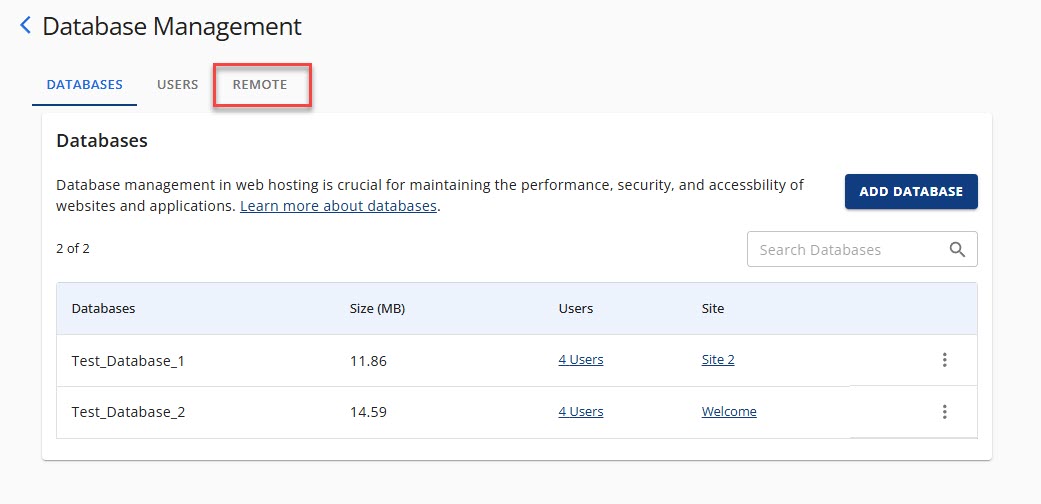Click the Databases column header
This screenshot has width=1041, height=504.
tap(103, 308)
